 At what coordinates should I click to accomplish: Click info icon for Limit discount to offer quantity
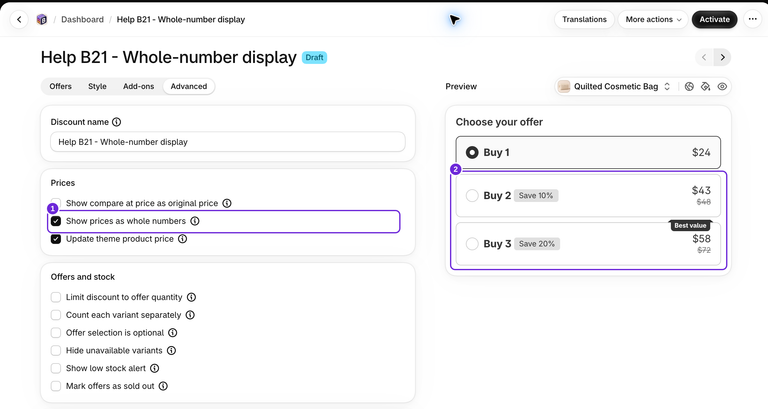[x=192, y=297]
